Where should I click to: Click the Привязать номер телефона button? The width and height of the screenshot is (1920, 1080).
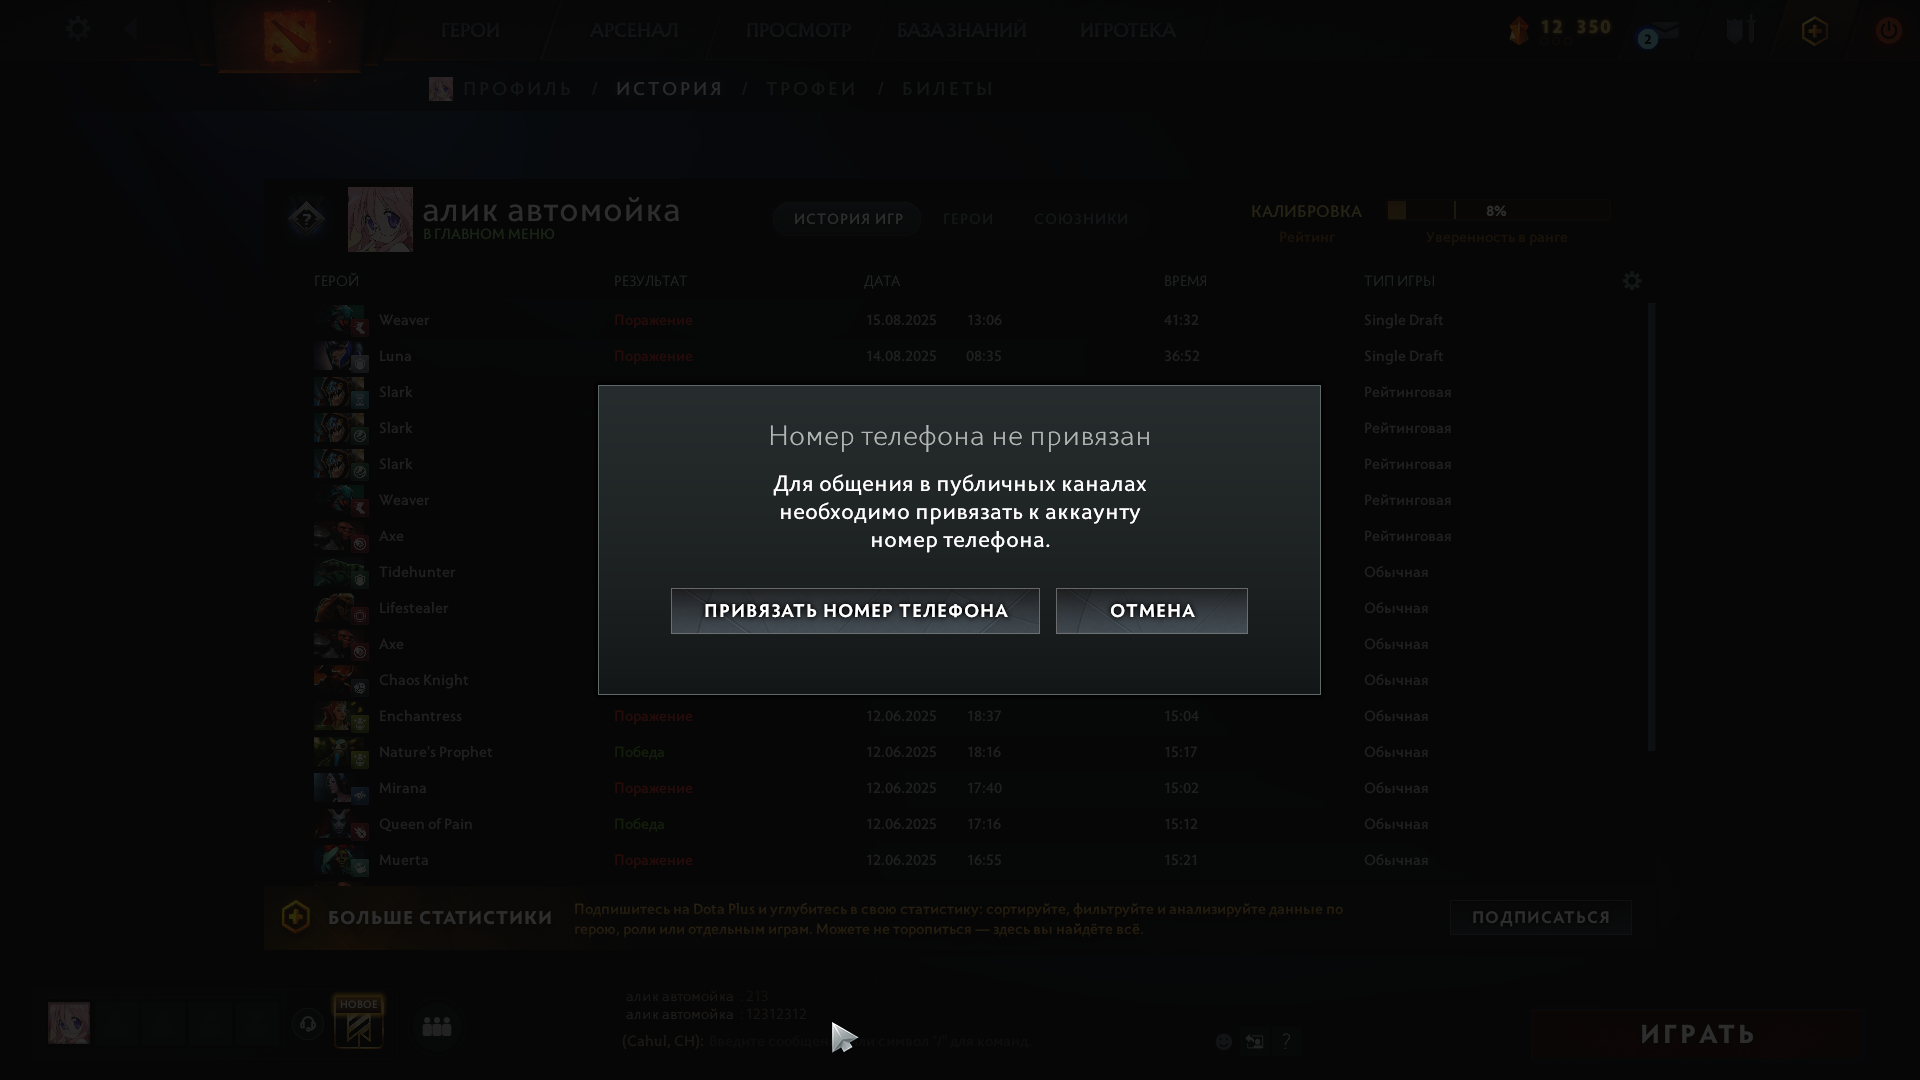(855, 611)
